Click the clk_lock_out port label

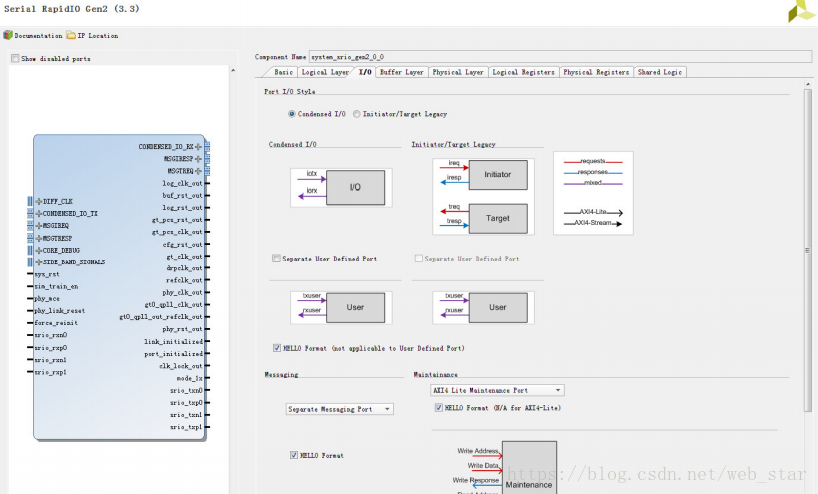tap(181, 366)
